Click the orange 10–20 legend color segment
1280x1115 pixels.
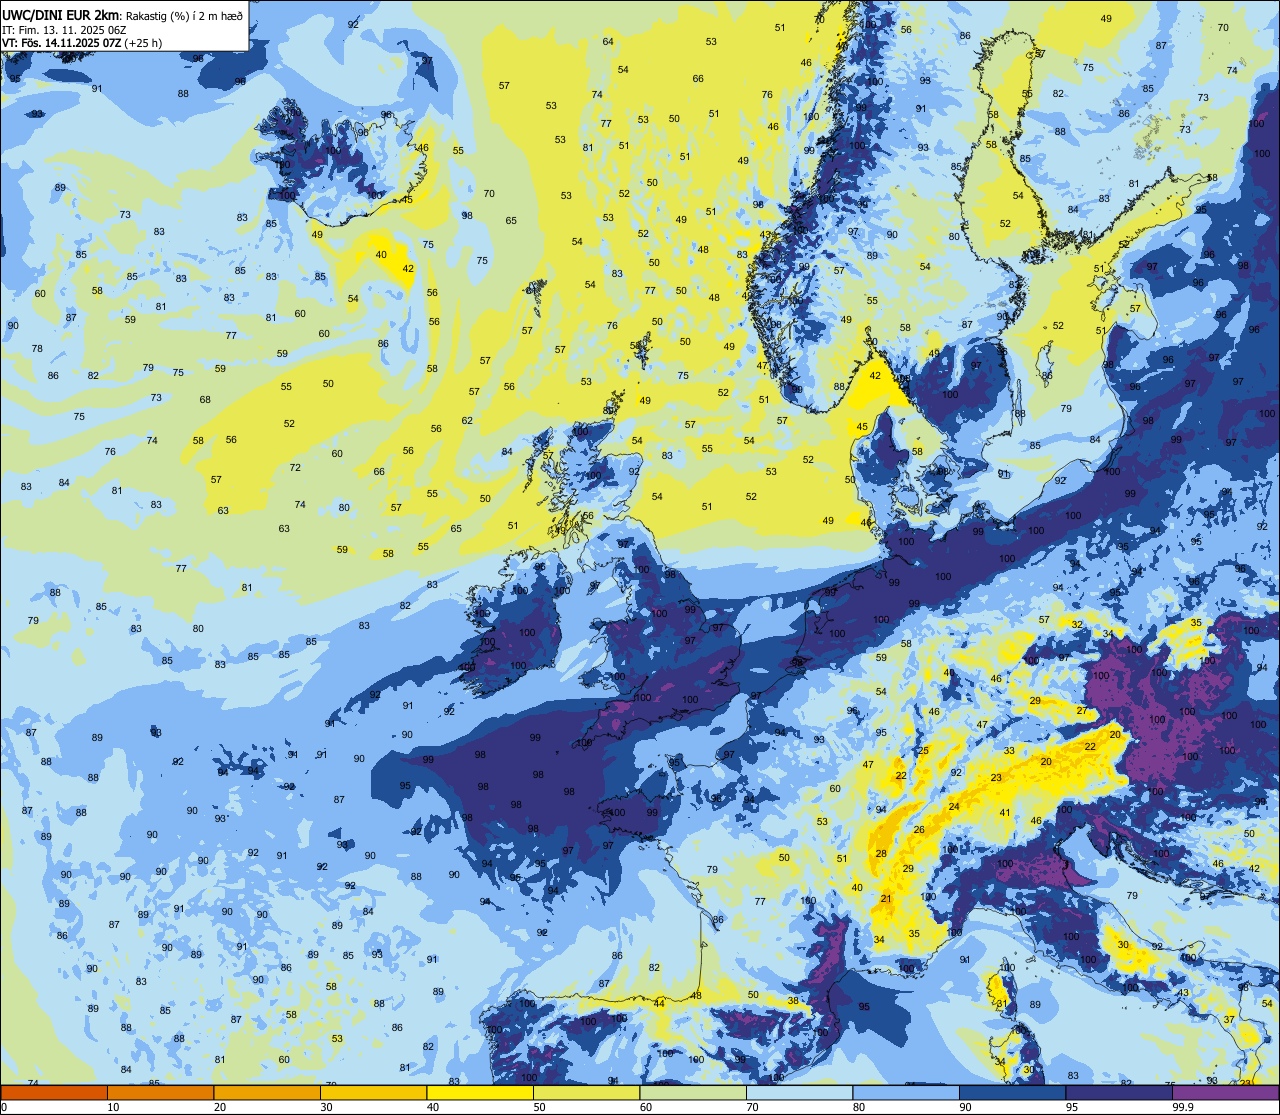pyautogui.click(x=160, y=1092)
